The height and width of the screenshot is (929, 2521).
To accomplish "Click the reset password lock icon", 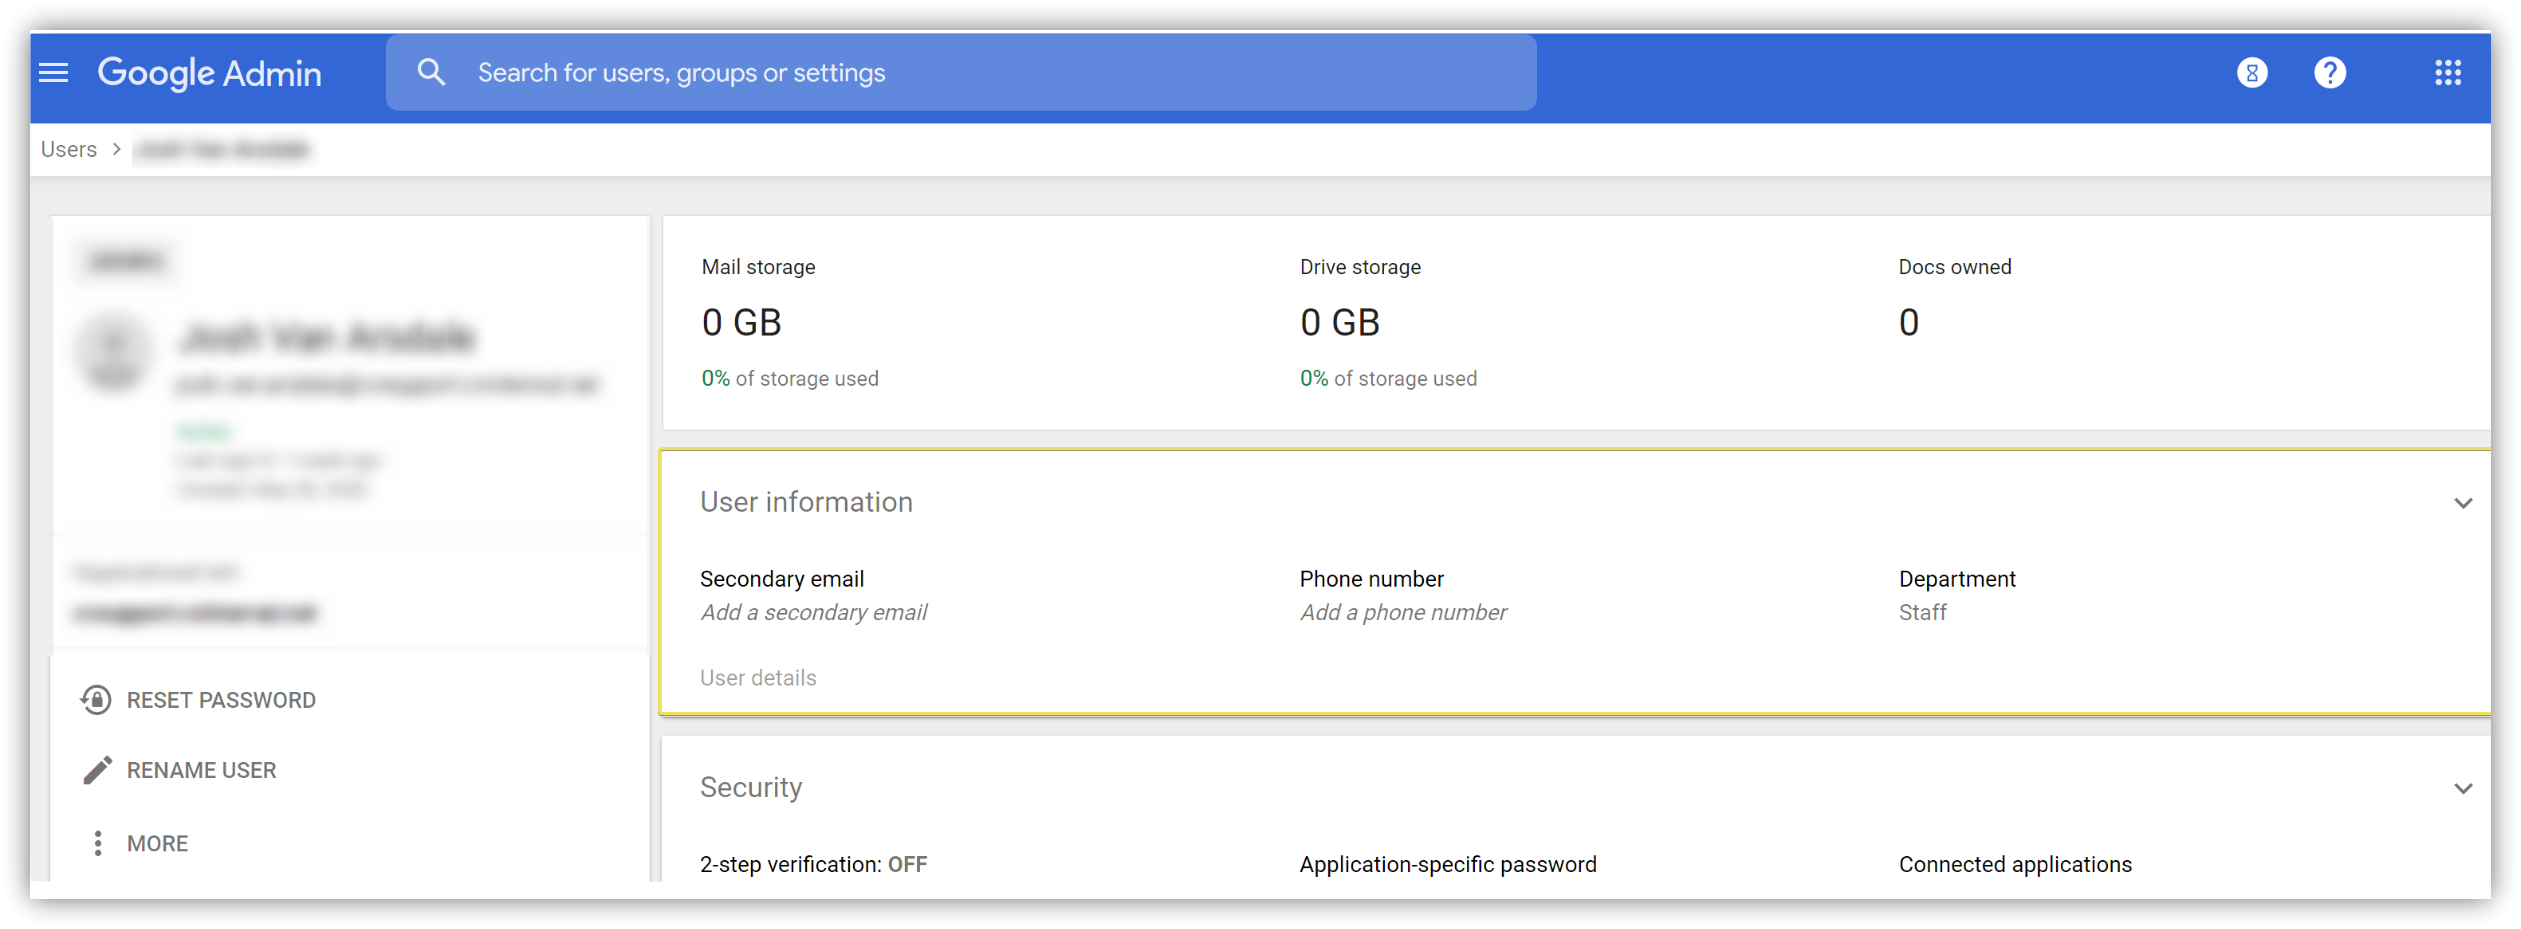I will point(96,700).
